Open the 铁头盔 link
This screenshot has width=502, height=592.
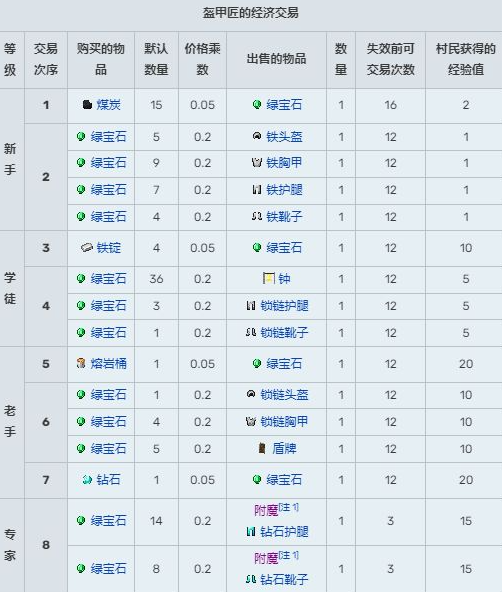tap(284, 136)
